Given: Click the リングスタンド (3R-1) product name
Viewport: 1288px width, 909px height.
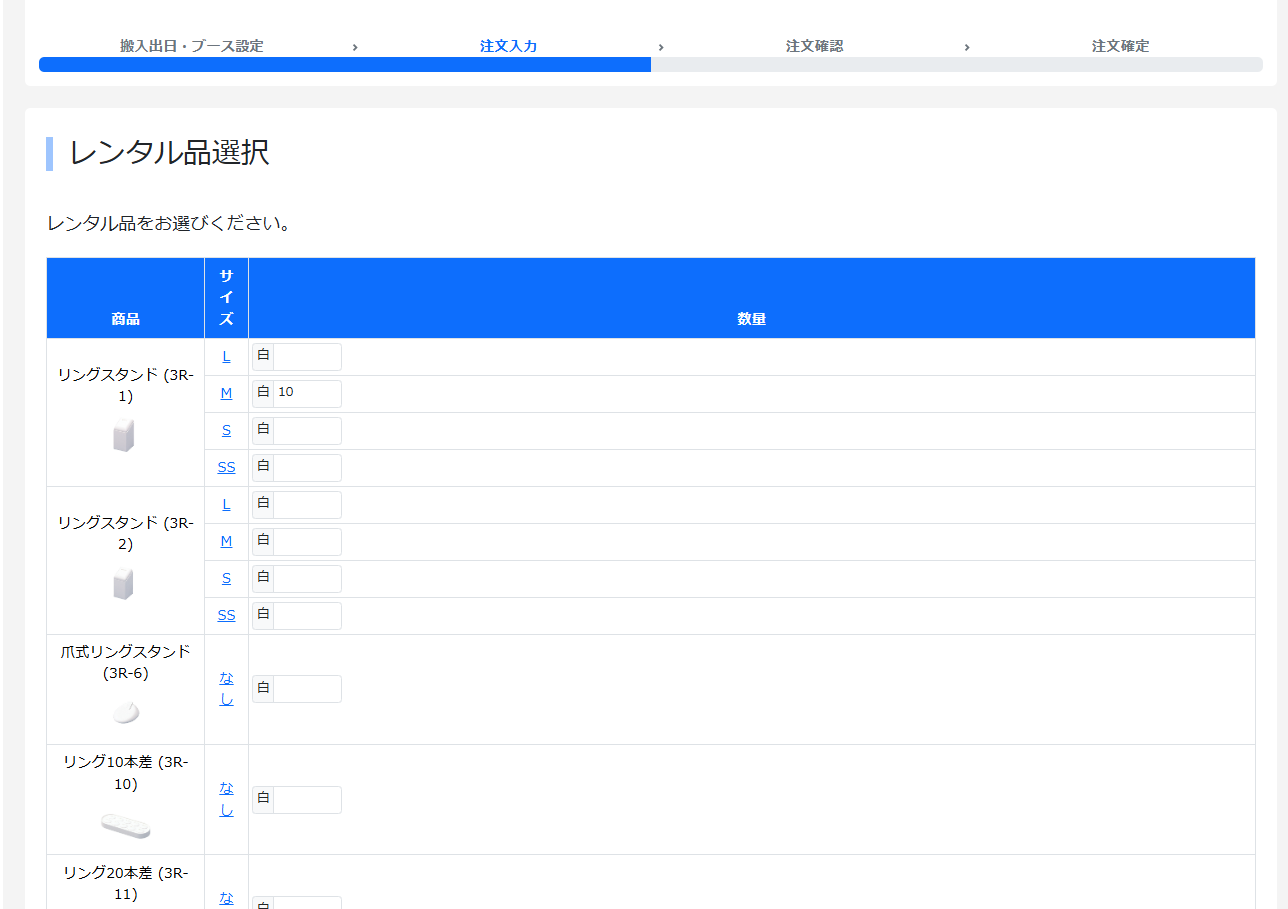Looking at the screenshot, I should click(125, 385).
